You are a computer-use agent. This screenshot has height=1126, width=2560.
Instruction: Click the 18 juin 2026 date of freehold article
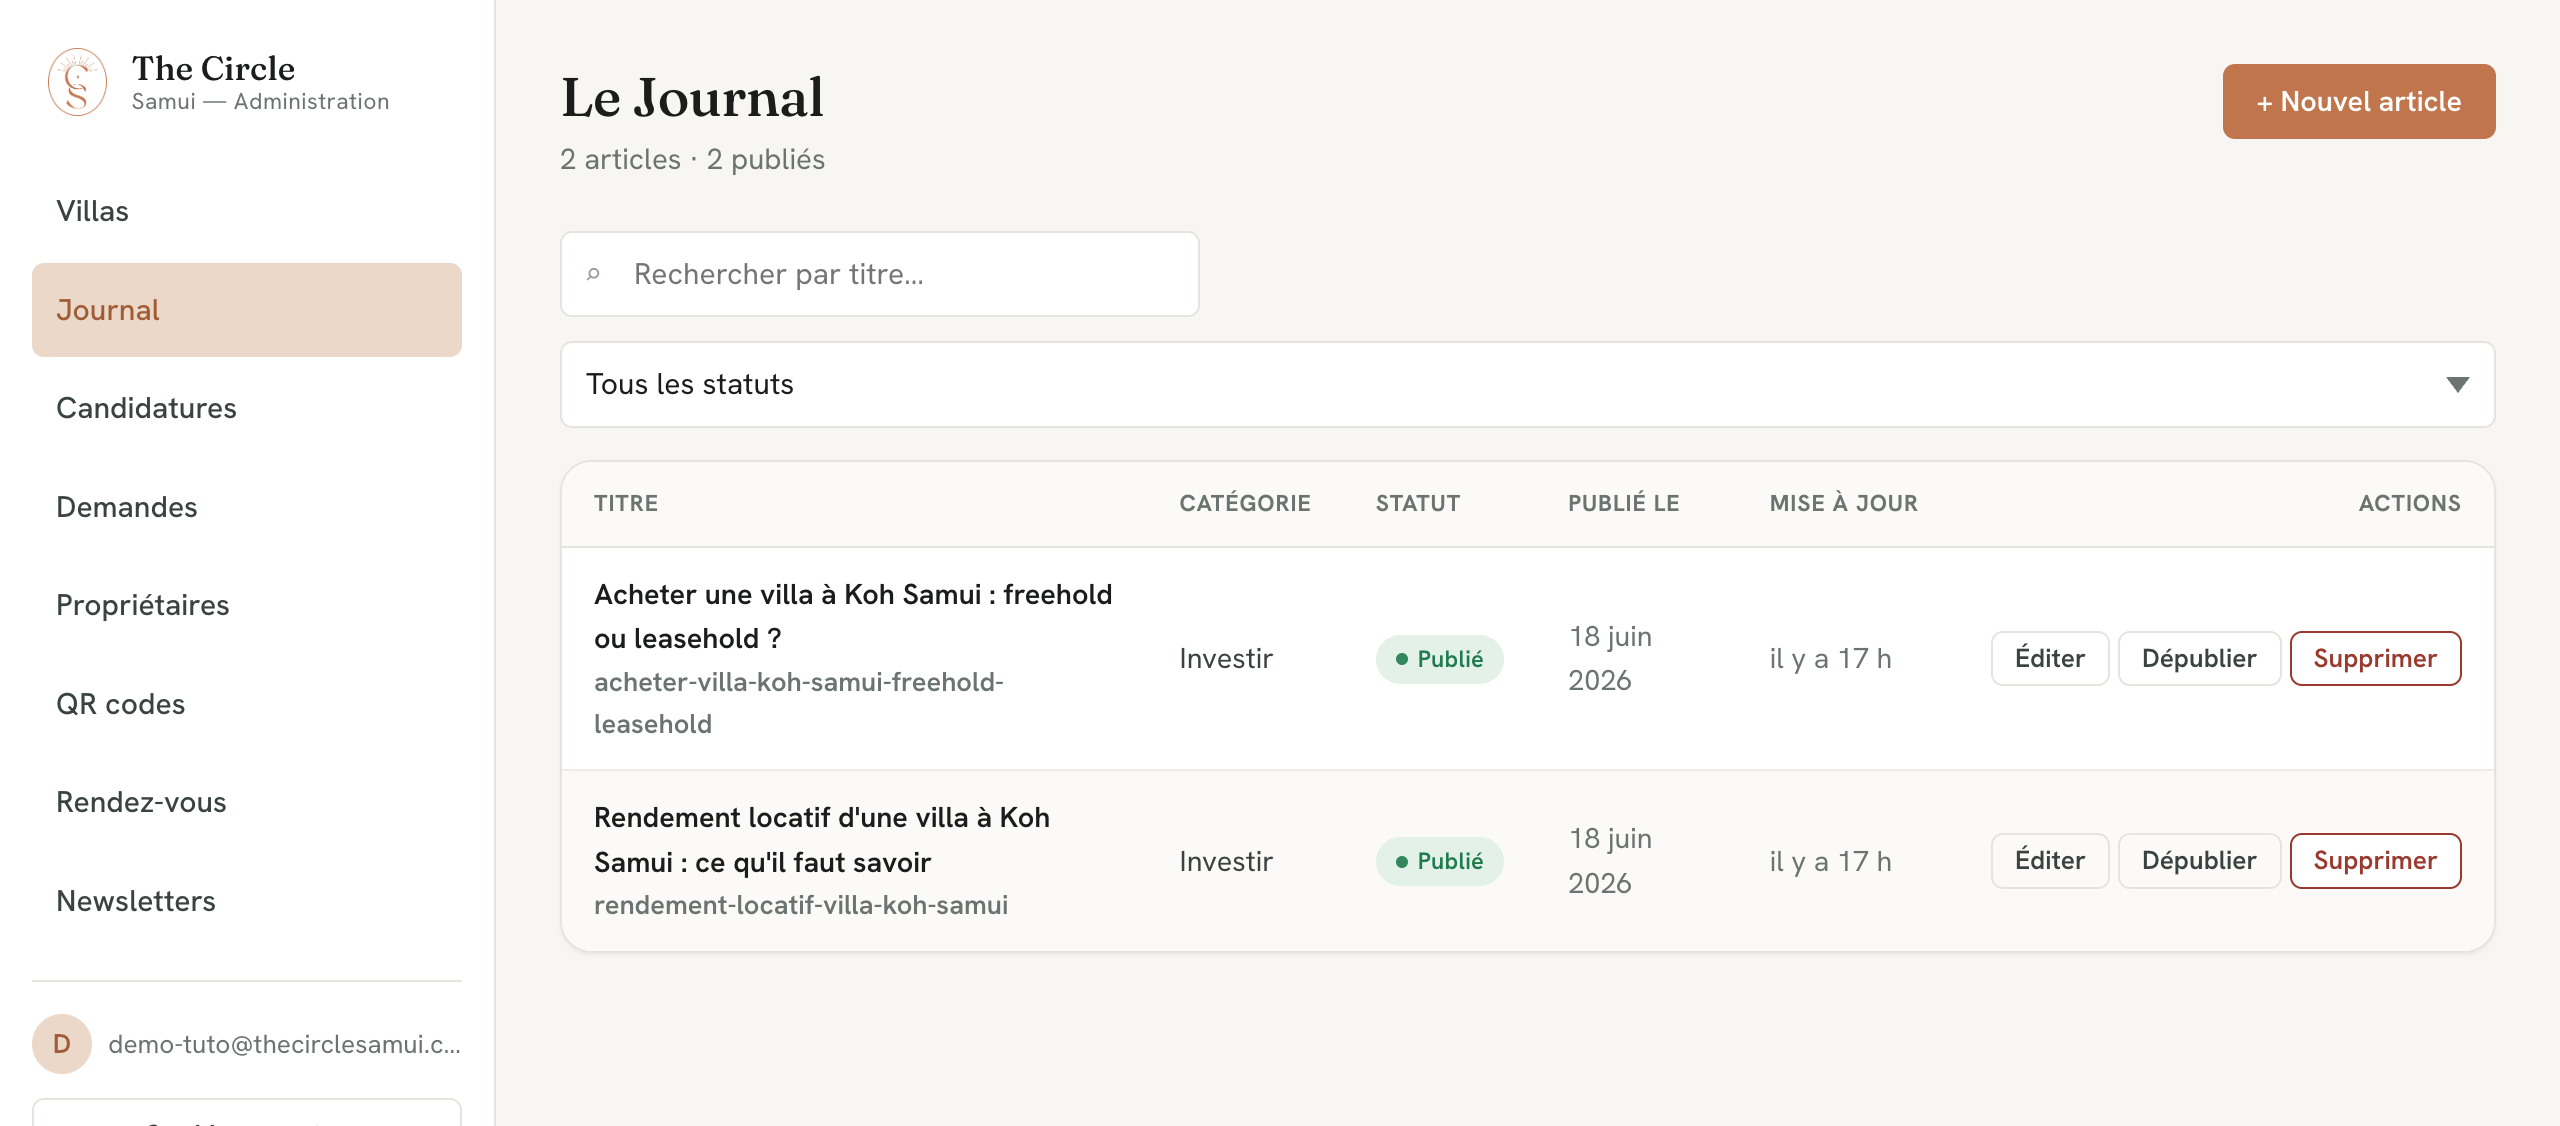pyautogui.click(x=1610, y=658)
